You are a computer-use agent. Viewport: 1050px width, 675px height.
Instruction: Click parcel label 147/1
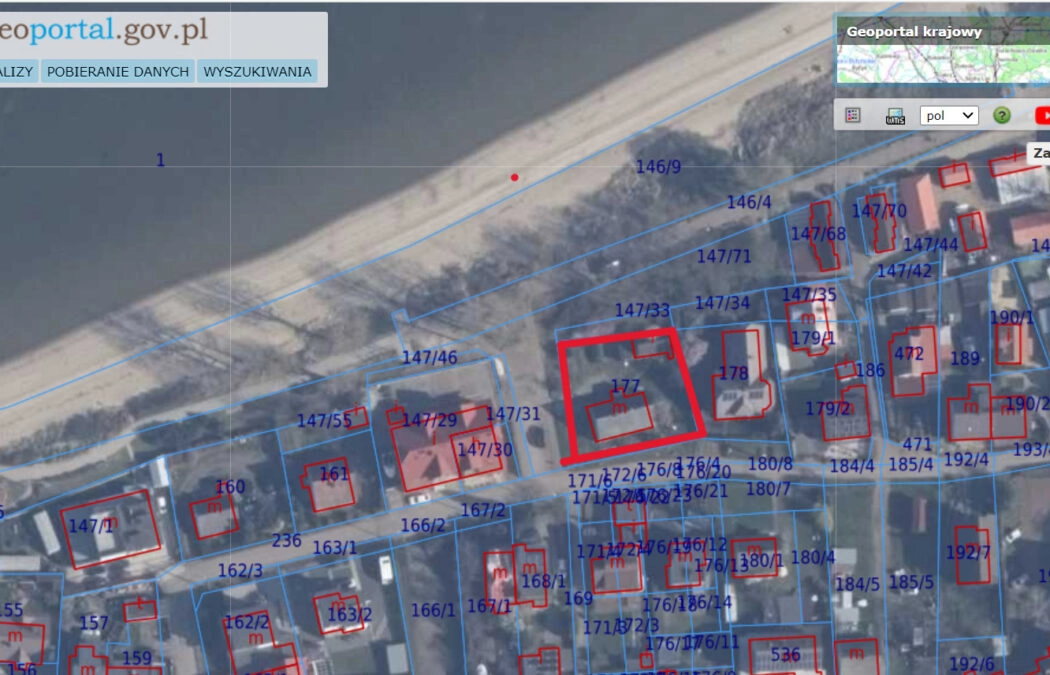tap(91, 526)
